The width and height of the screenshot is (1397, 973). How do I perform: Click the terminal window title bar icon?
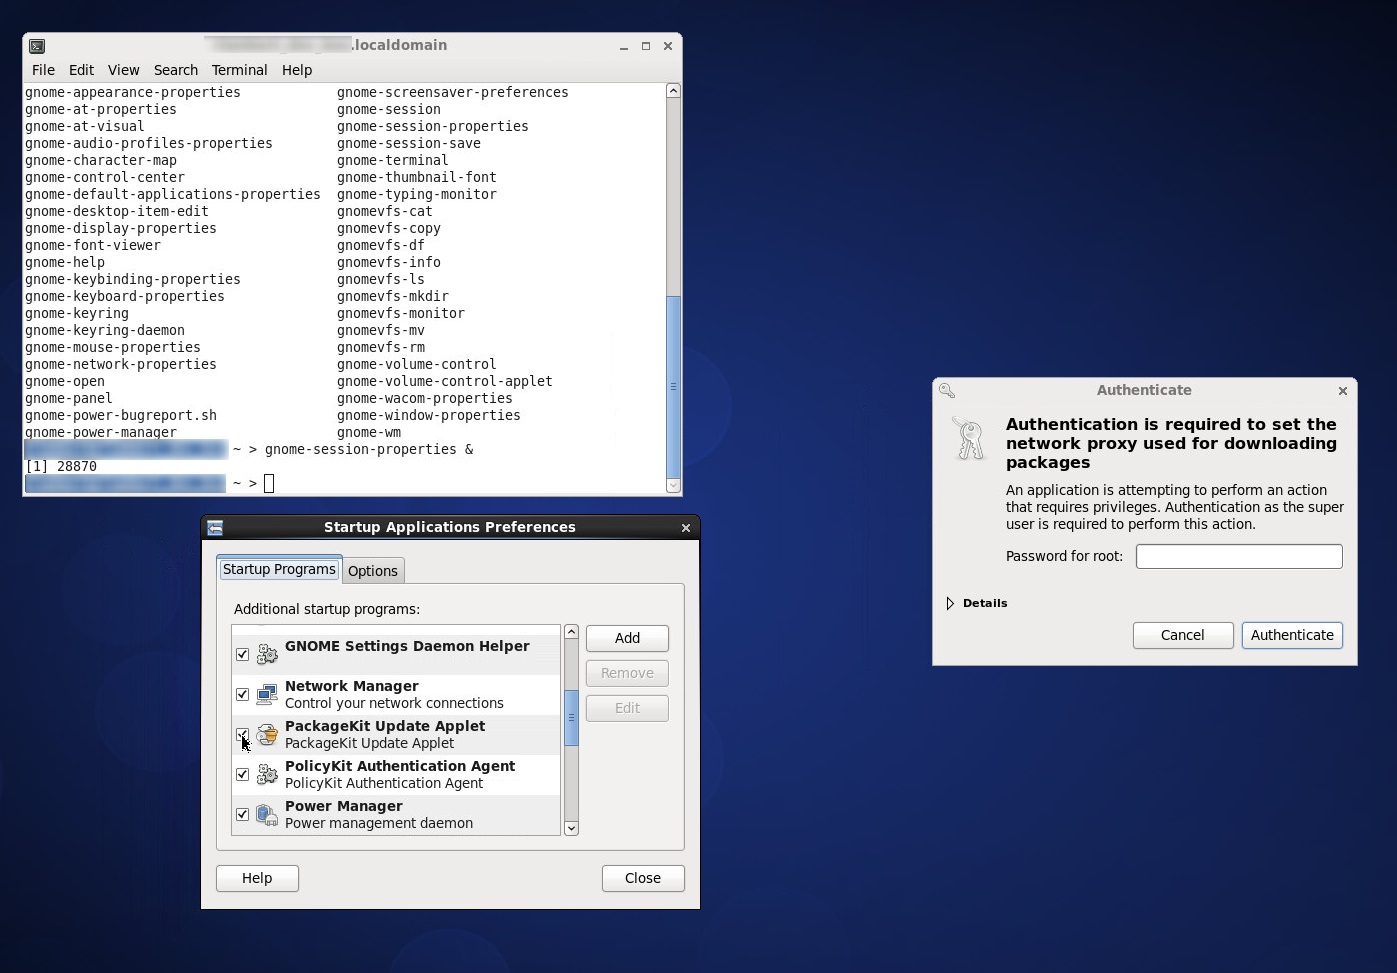37,46
